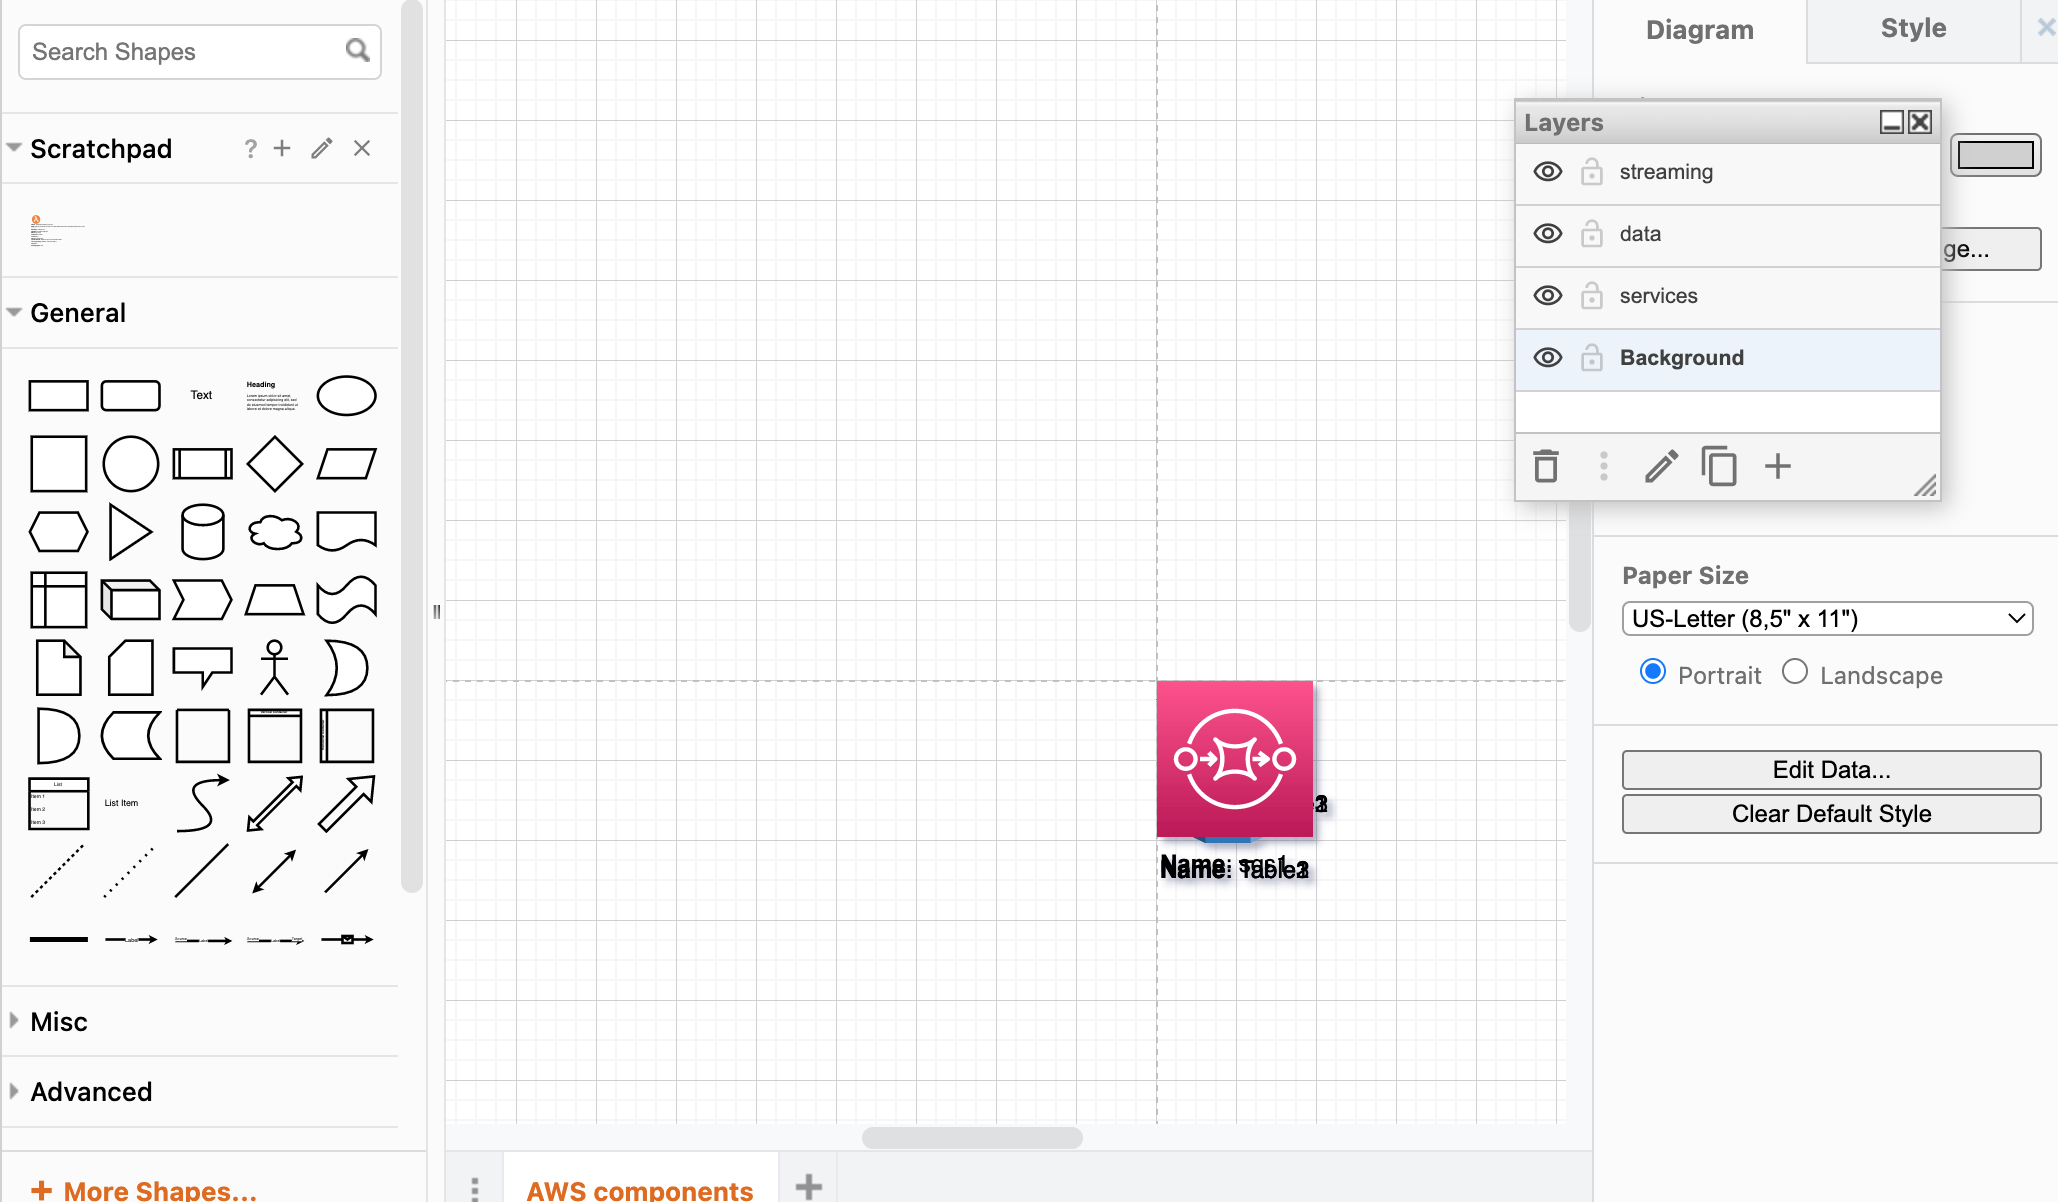Switch to the Style tab
Image resolution: width=2058 pixels, height=1202 pixels.
pos(1912,28)
